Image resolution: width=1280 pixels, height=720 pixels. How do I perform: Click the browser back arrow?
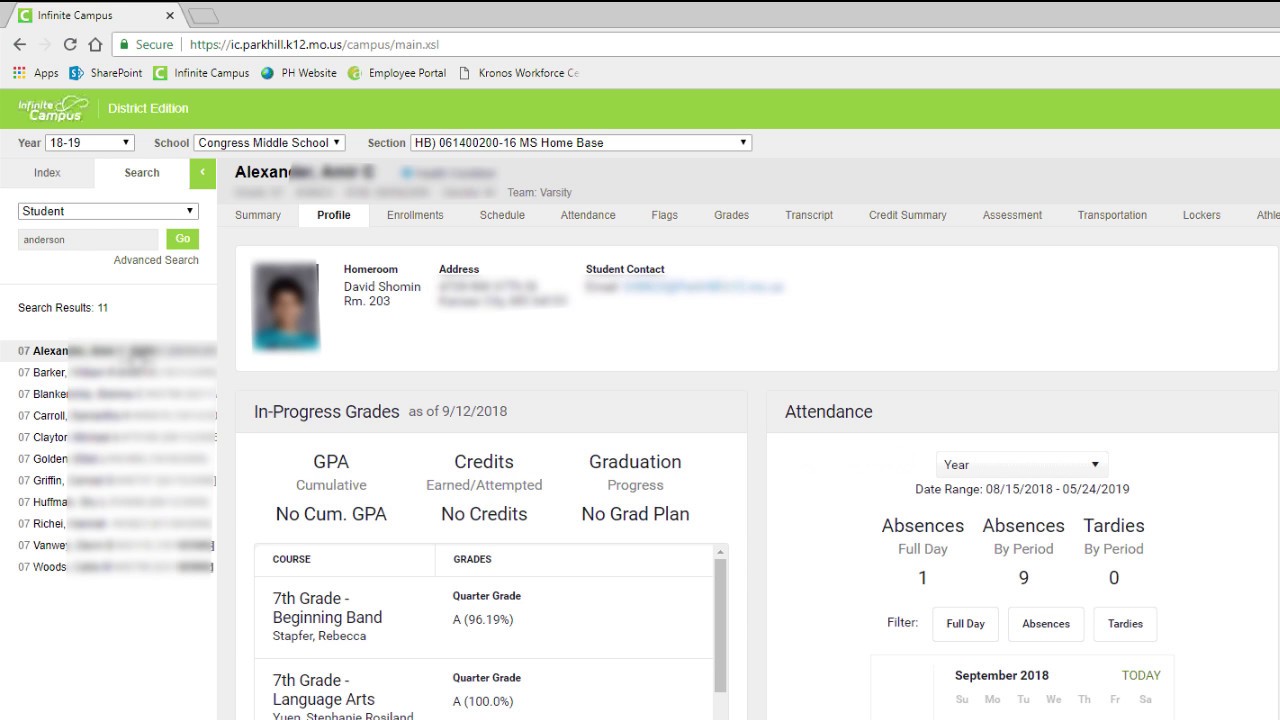point(20,44)
